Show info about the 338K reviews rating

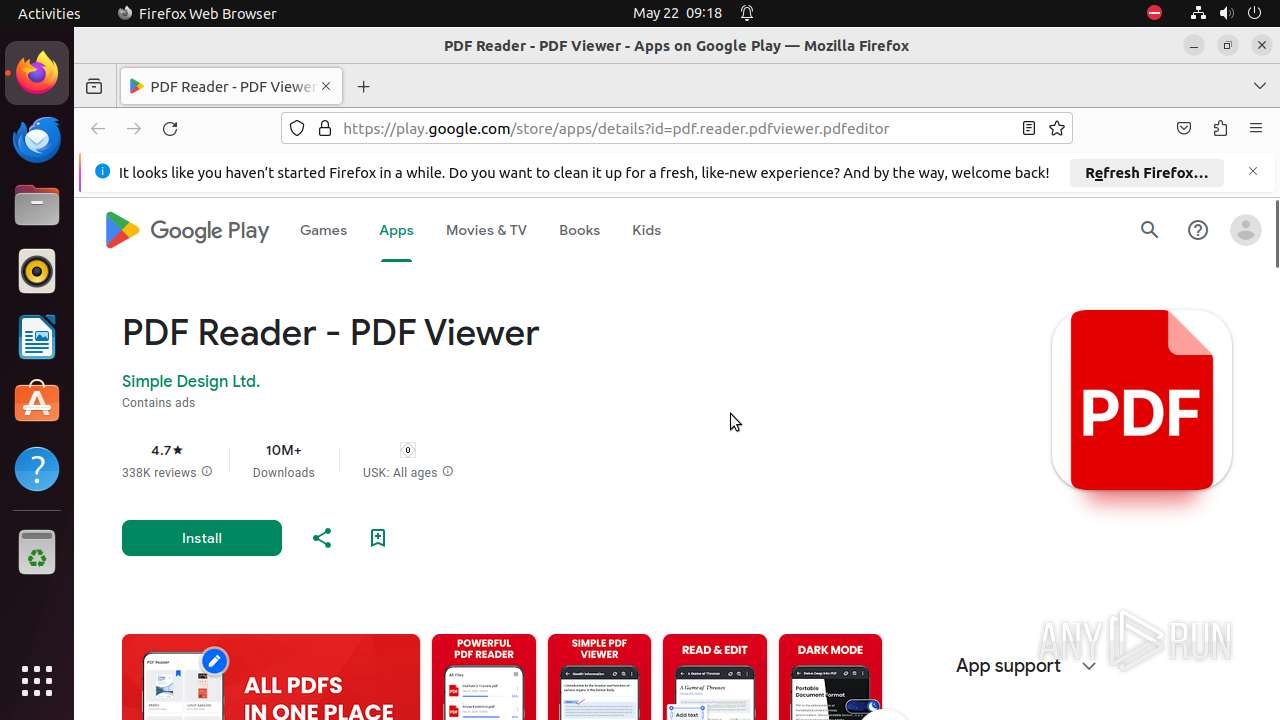207,472
